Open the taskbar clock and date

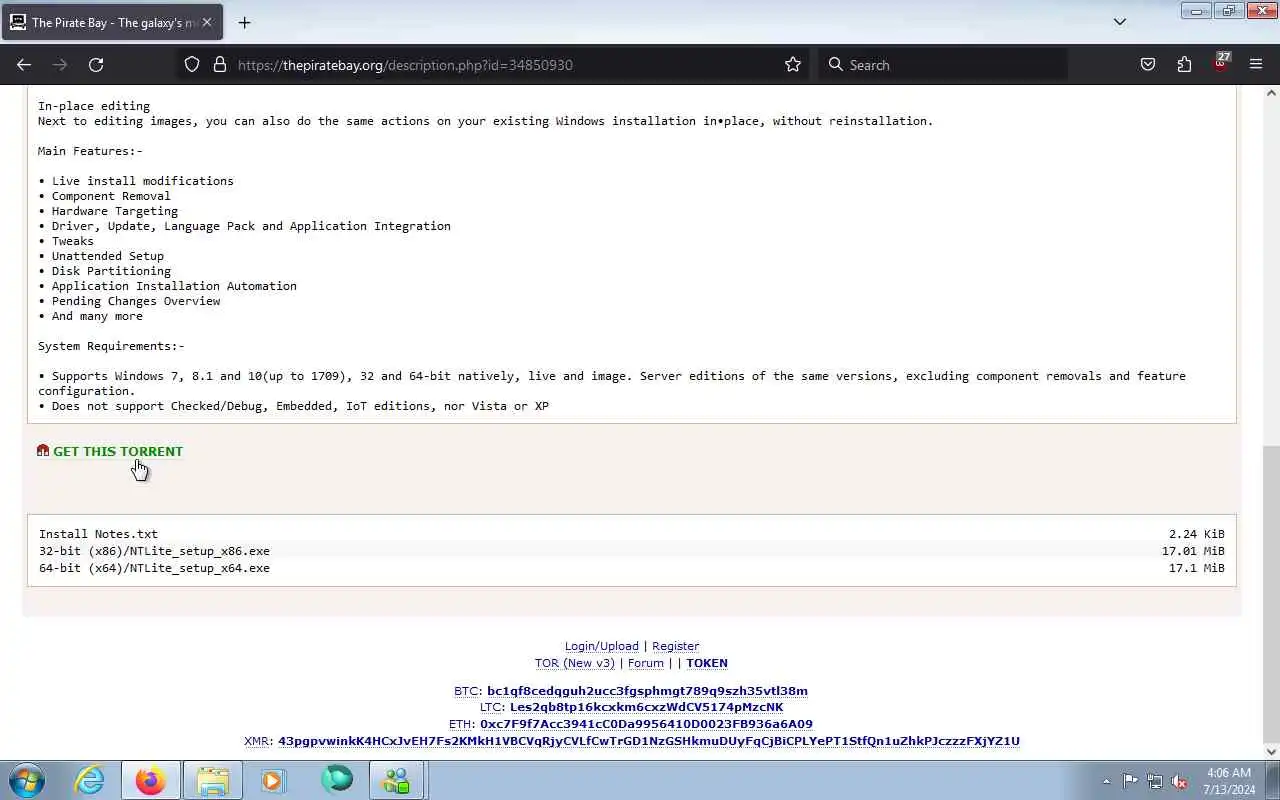click(x=1229, y=781)
